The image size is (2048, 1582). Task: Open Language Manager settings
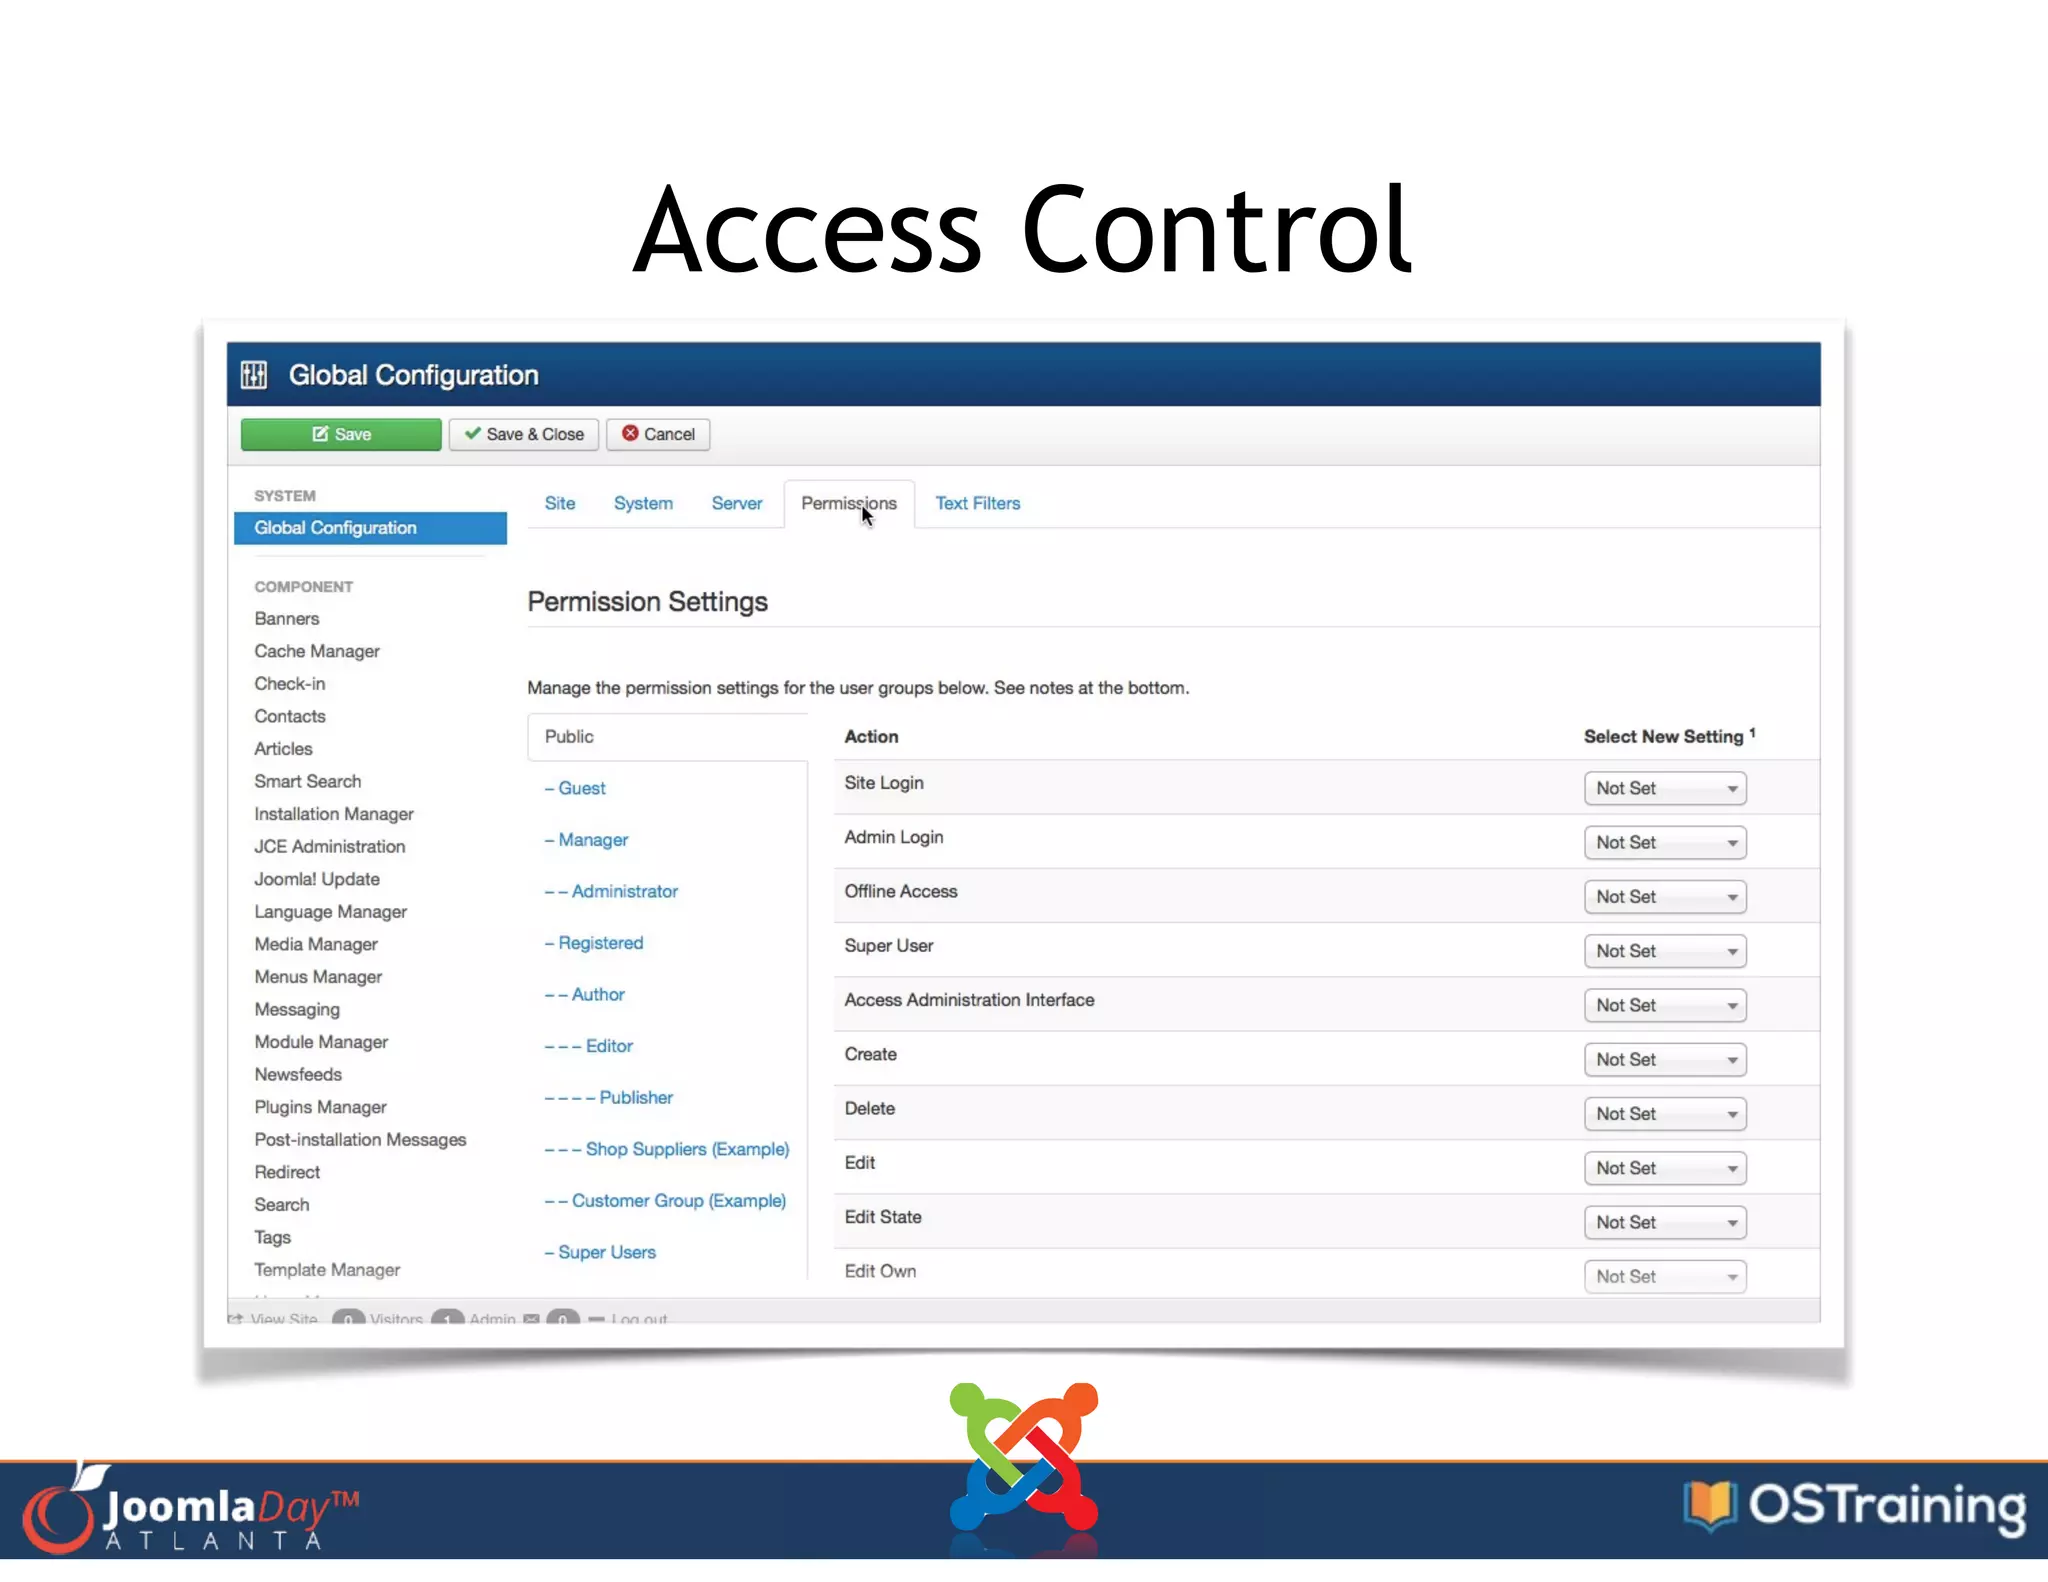tap(331, 912)
